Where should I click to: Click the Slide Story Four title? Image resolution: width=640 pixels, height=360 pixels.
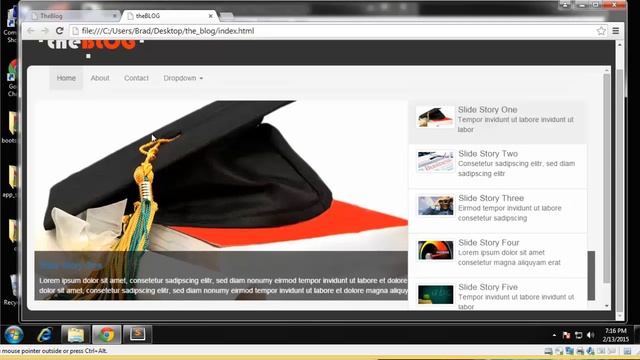click(x=489, y=243)
